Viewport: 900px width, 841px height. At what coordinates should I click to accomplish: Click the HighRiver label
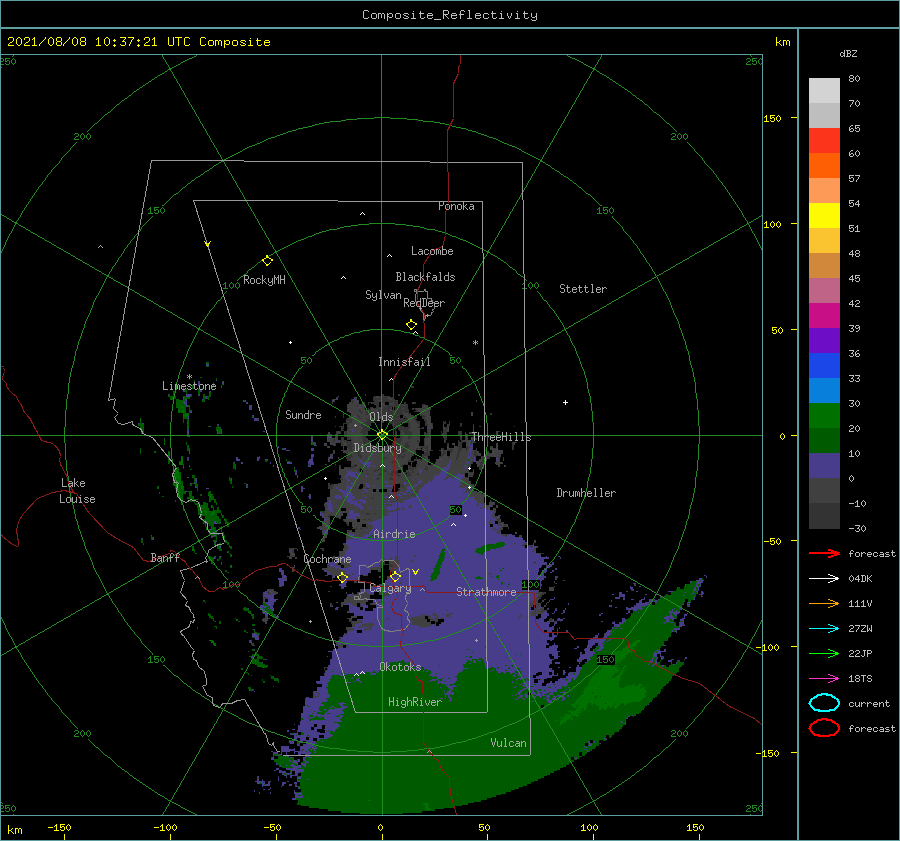click(415, 702)
